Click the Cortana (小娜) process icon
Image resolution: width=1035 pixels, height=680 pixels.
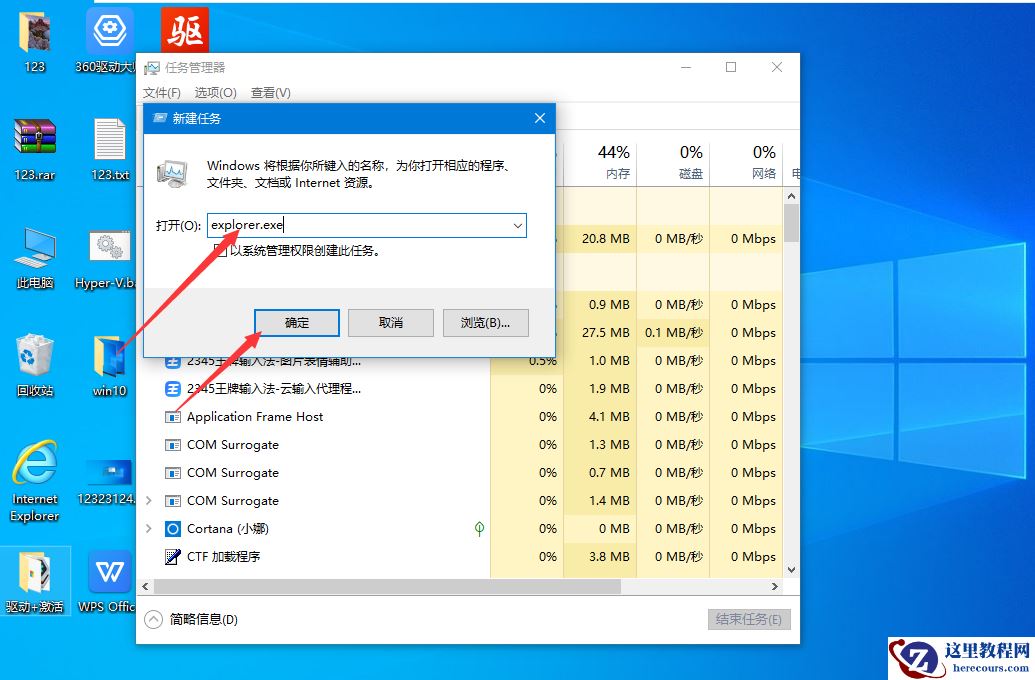(x=173, y=529)
